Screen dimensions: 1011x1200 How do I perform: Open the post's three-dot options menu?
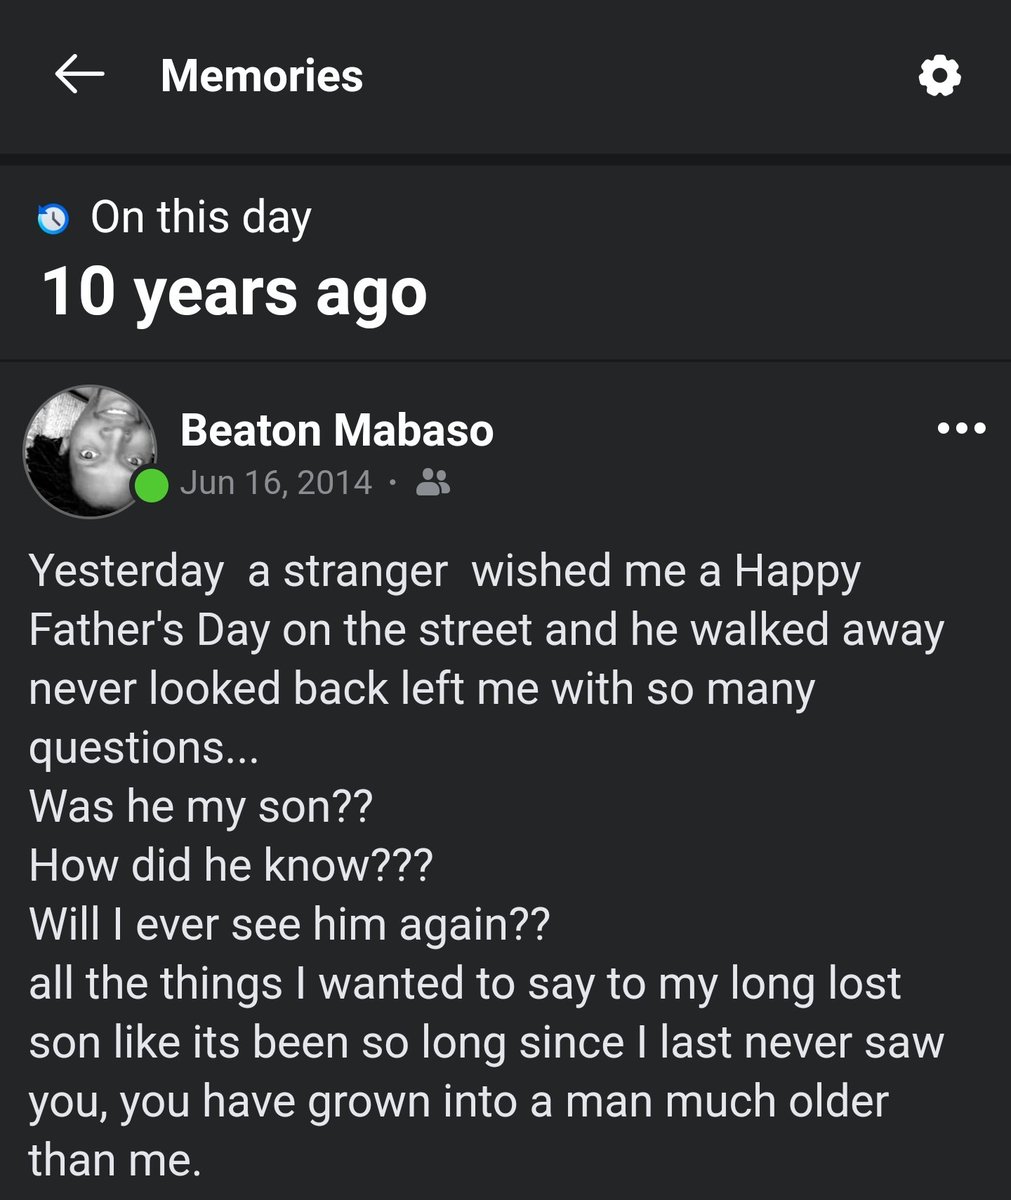point(962,429)
